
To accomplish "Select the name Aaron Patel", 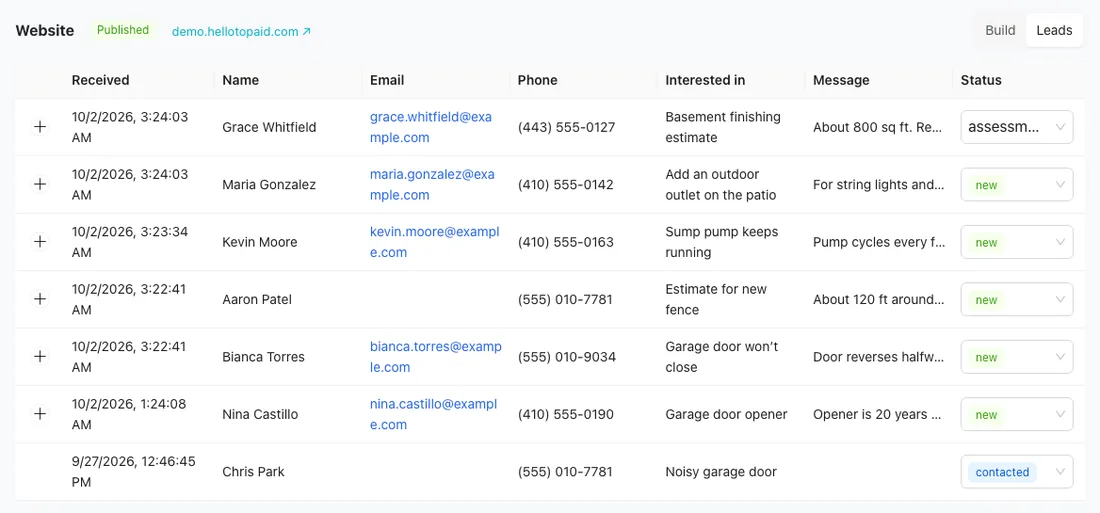I will pyautogui.click(x=257, y=300).
